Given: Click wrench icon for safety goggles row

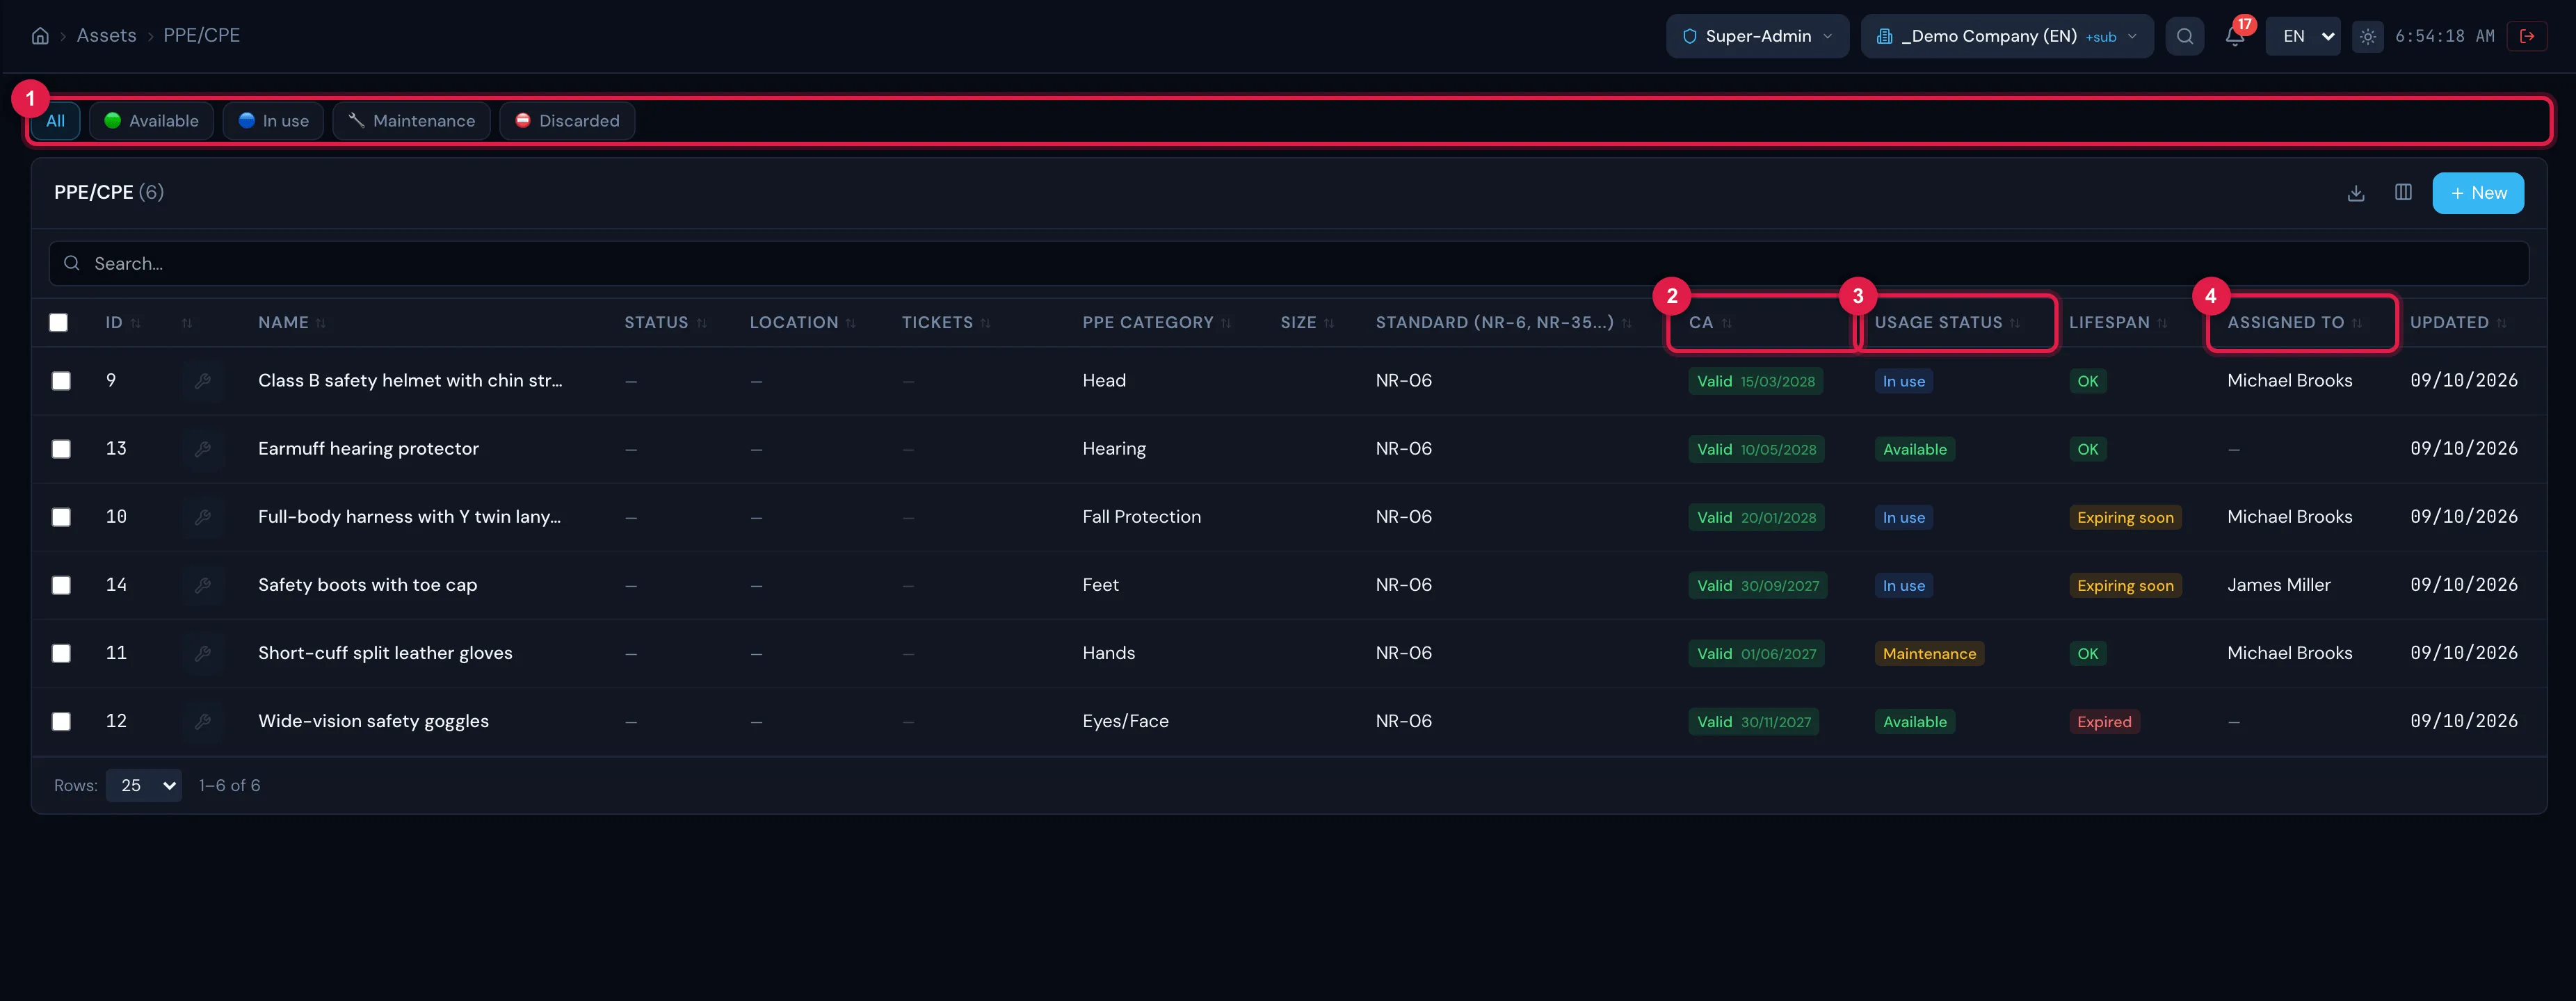Looking at the screenshot, I should 202,721.
